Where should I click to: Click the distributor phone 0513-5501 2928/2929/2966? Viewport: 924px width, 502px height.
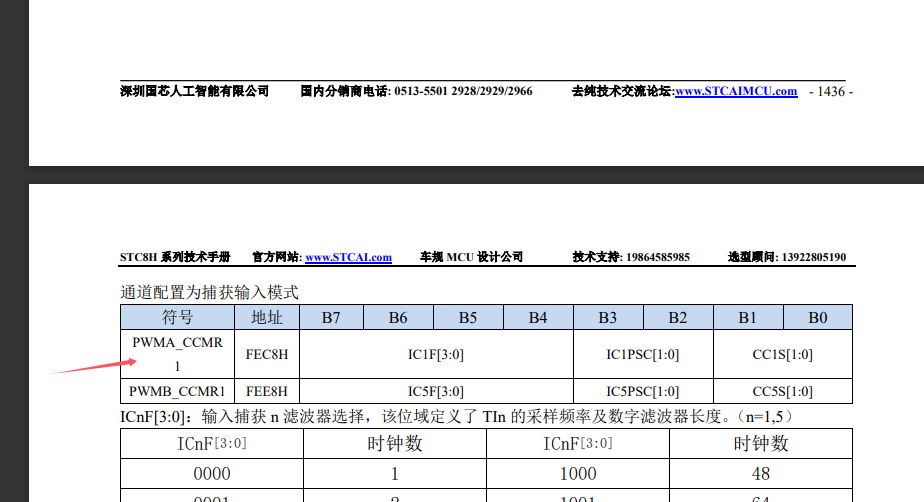(463, 91)
